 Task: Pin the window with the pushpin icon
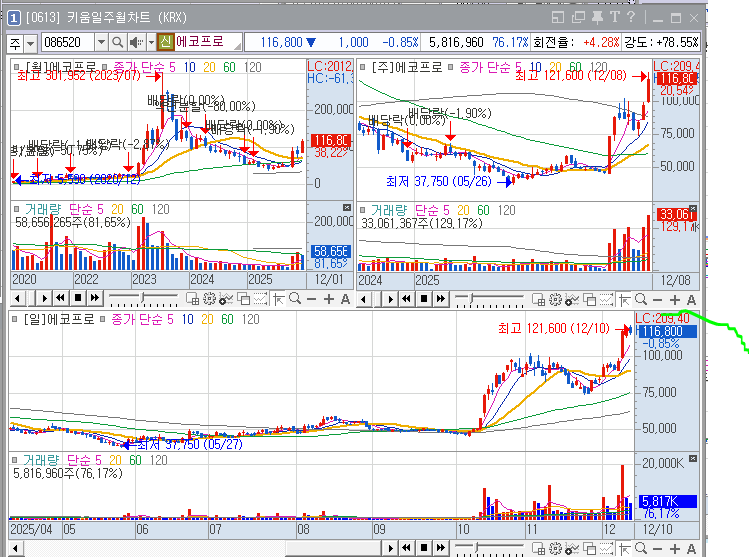pyautogui.click(x=597, y=18)
